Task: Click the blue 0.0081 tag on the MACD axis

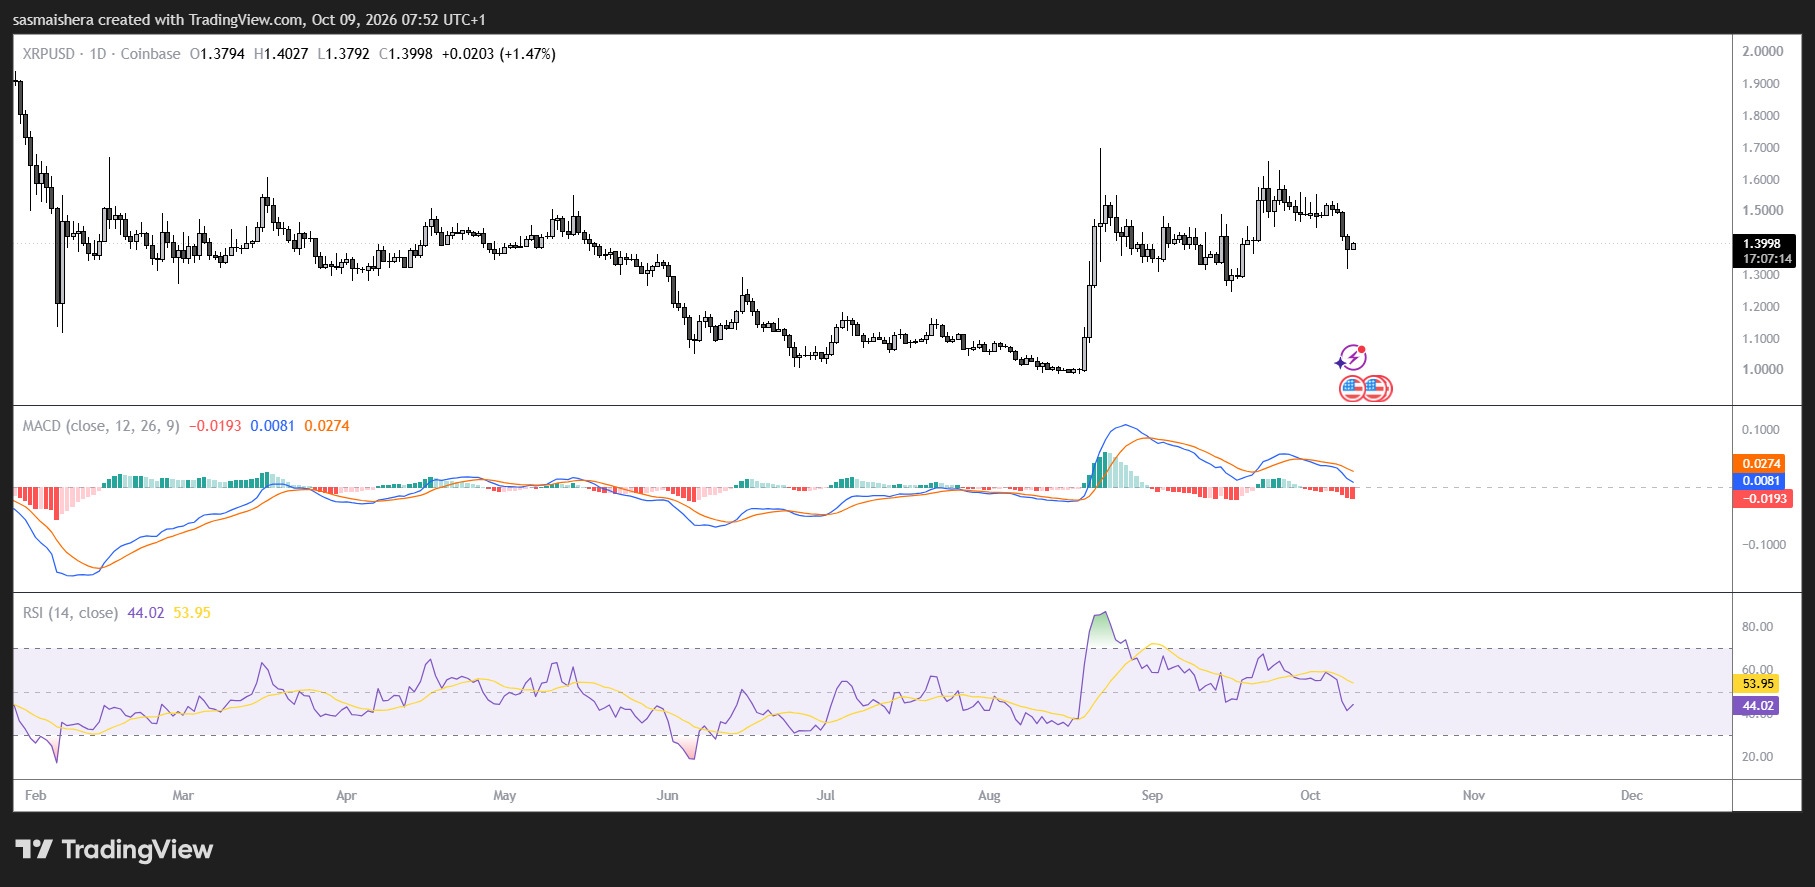Action: [1761, 481]
